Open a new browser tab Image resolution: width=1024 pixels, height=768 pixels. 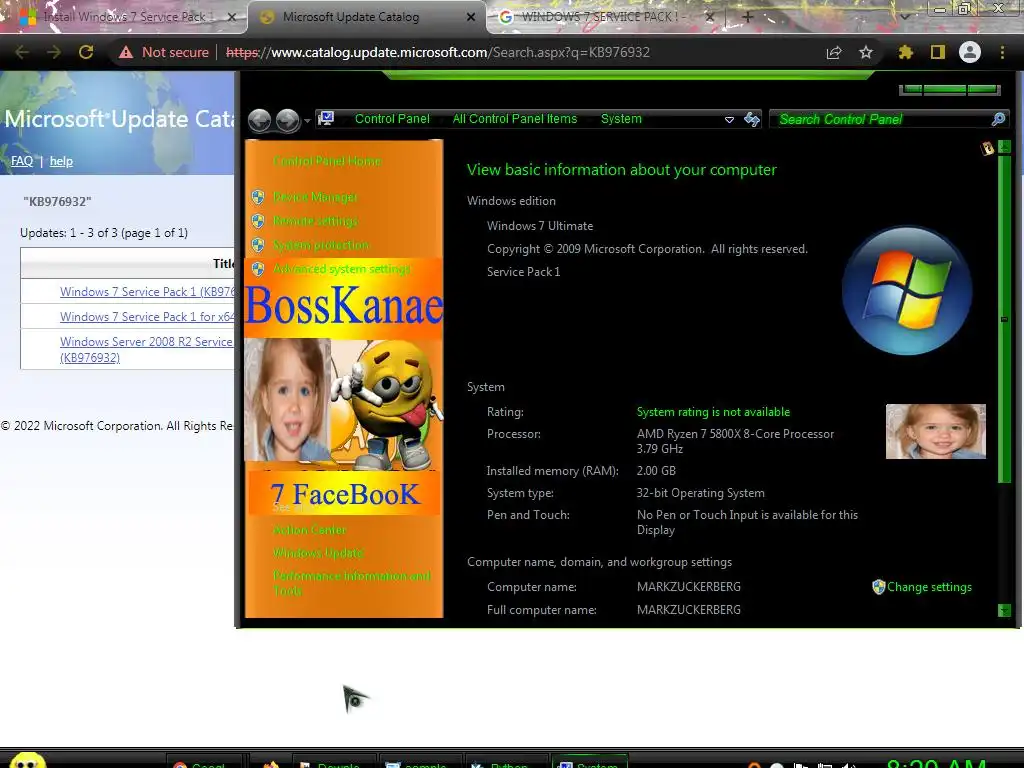coord(748,17)
